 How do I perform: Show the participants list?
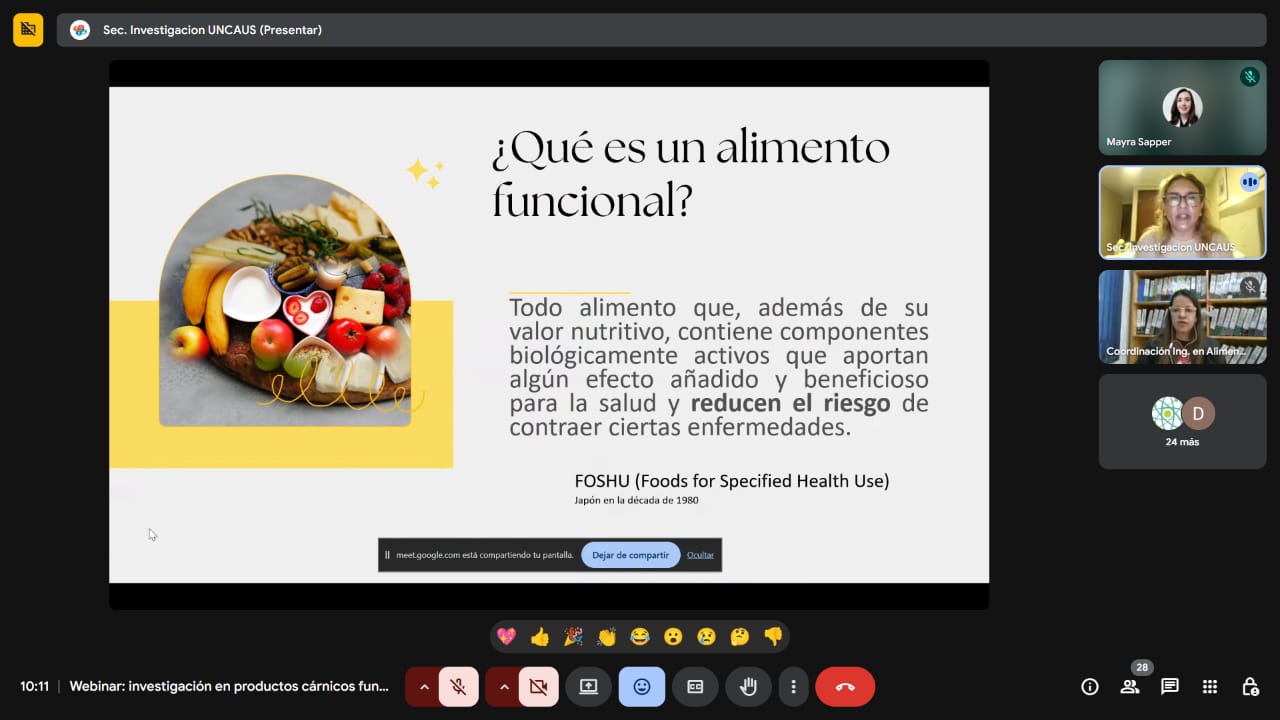pyautogui.click(x=1130, y=687)
